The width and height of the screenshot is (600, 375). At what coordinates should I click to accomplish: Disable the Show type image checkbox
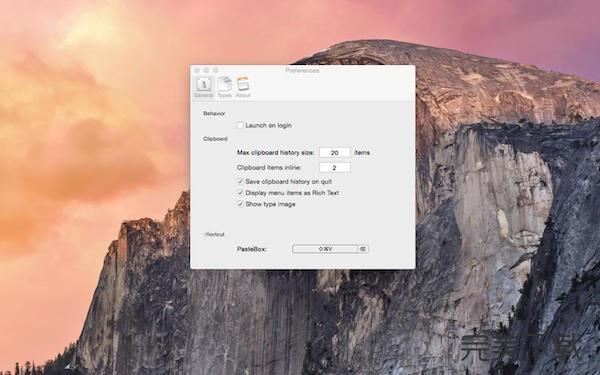point(240,204)
